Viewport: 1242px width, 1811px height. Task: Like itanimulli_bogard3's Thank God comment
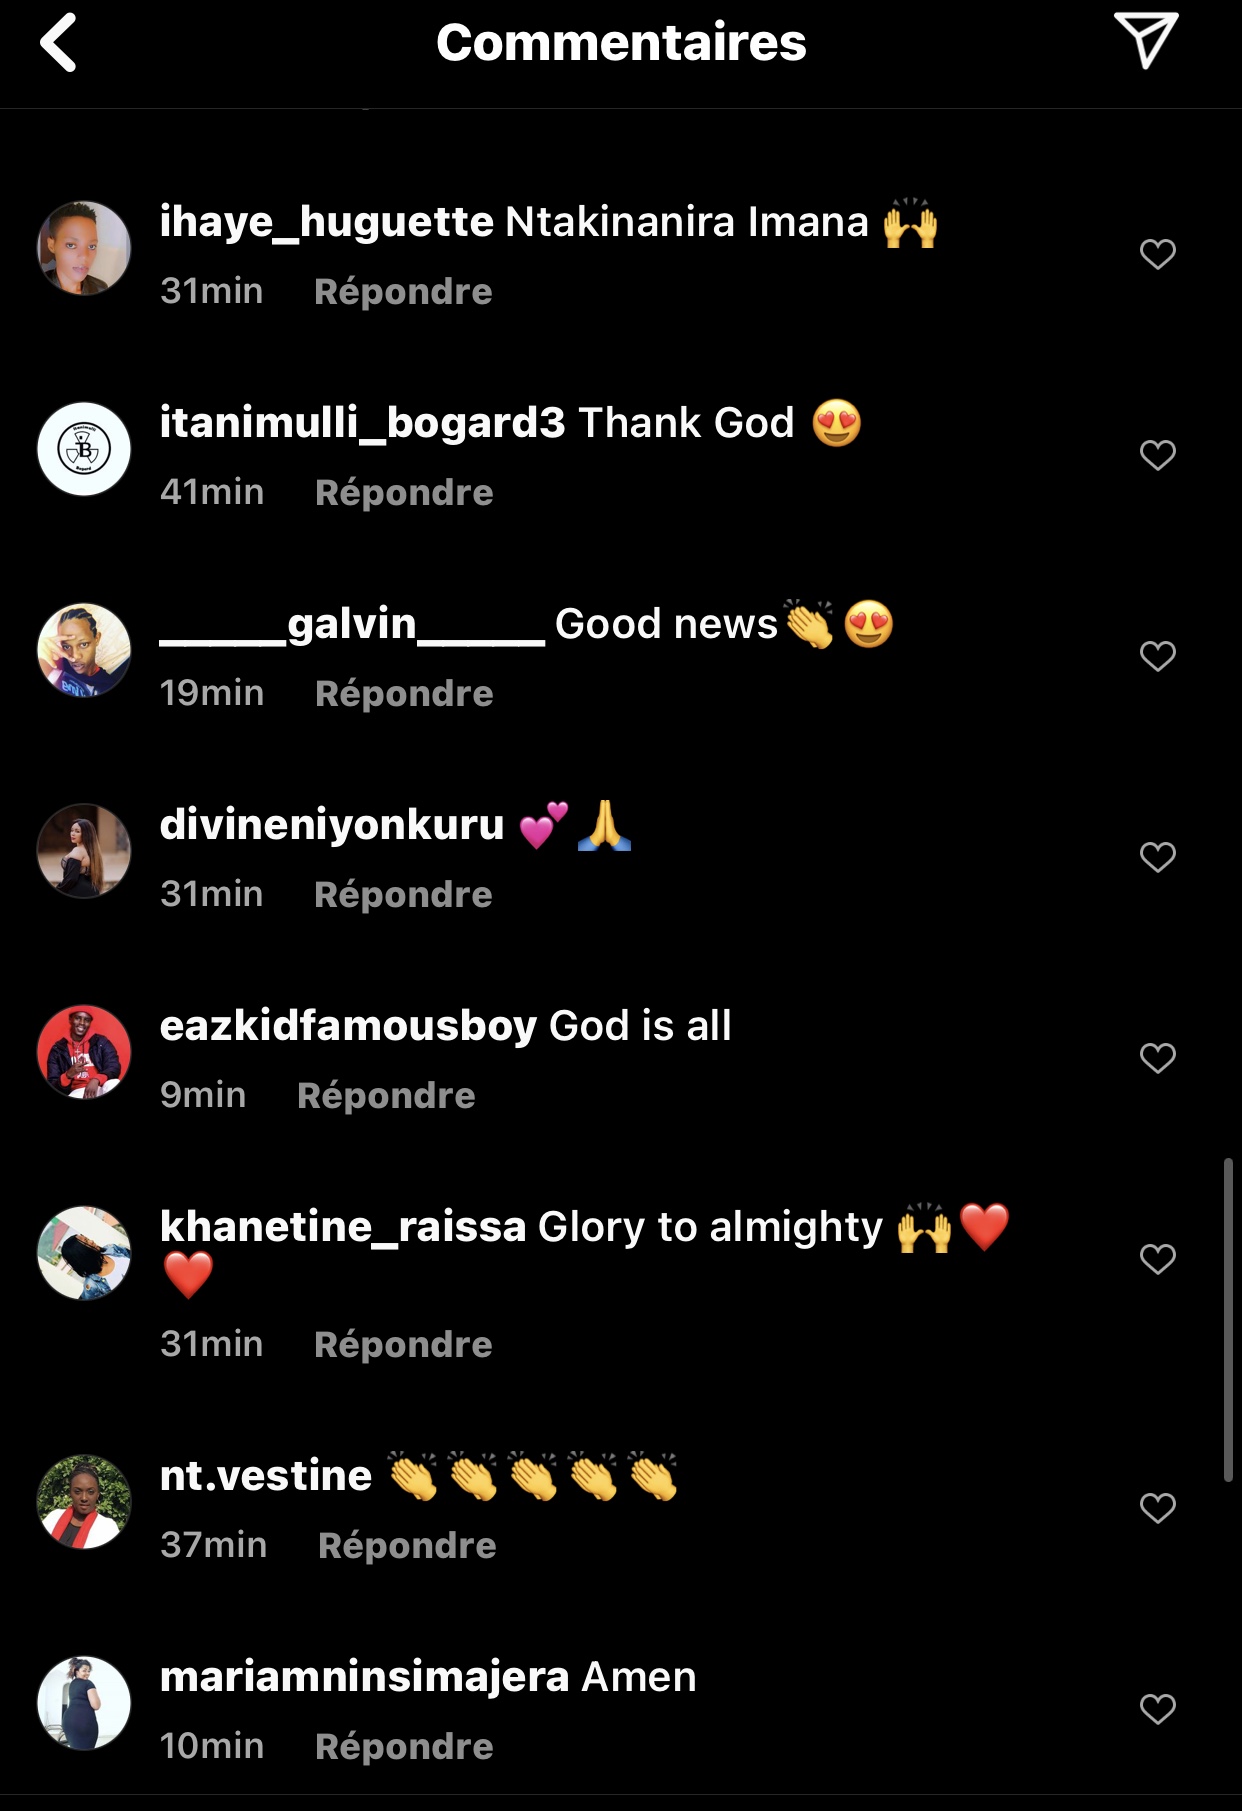(1157, 455)
